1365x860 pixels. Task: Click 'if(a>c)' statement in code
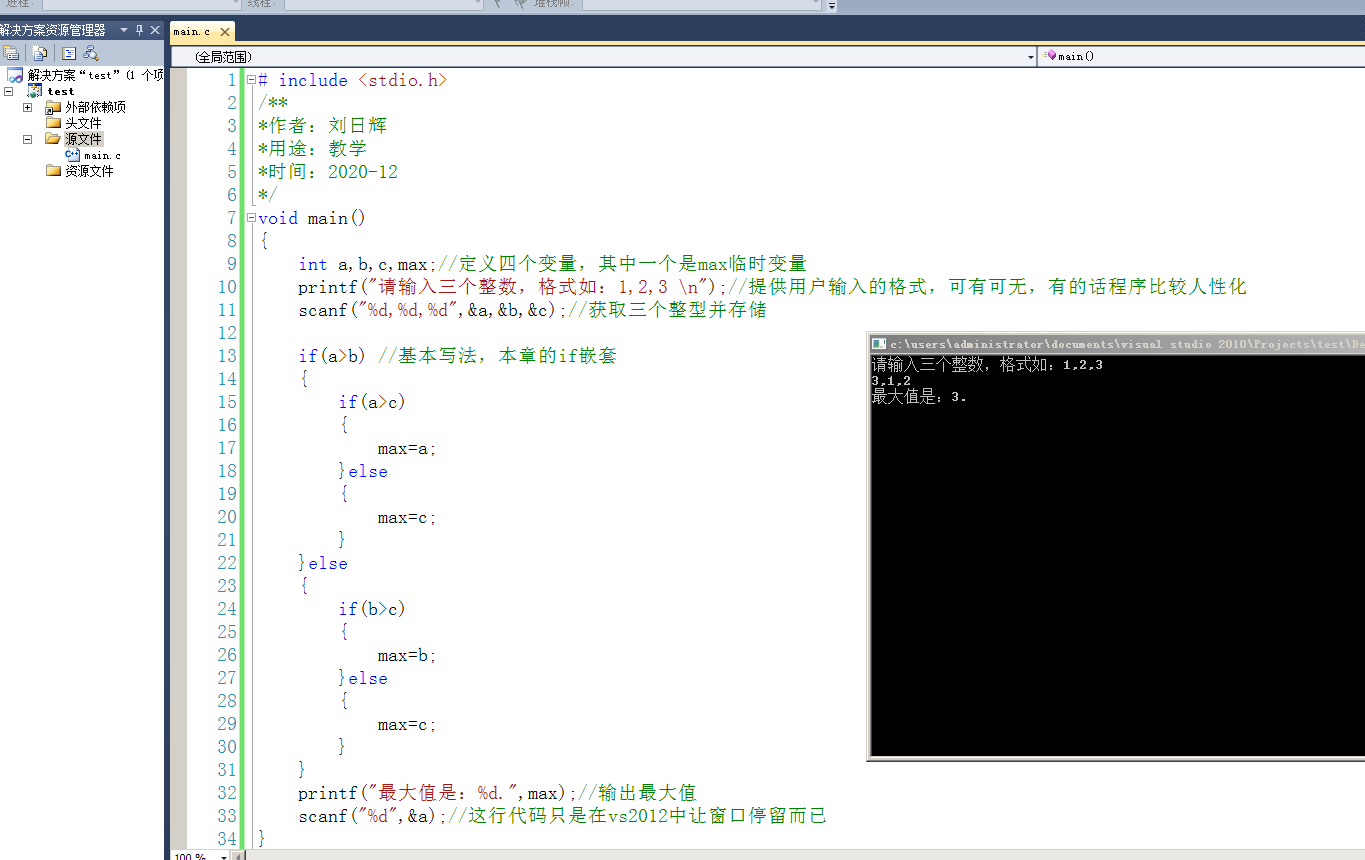pyautogui.click(x=372, y=402)
